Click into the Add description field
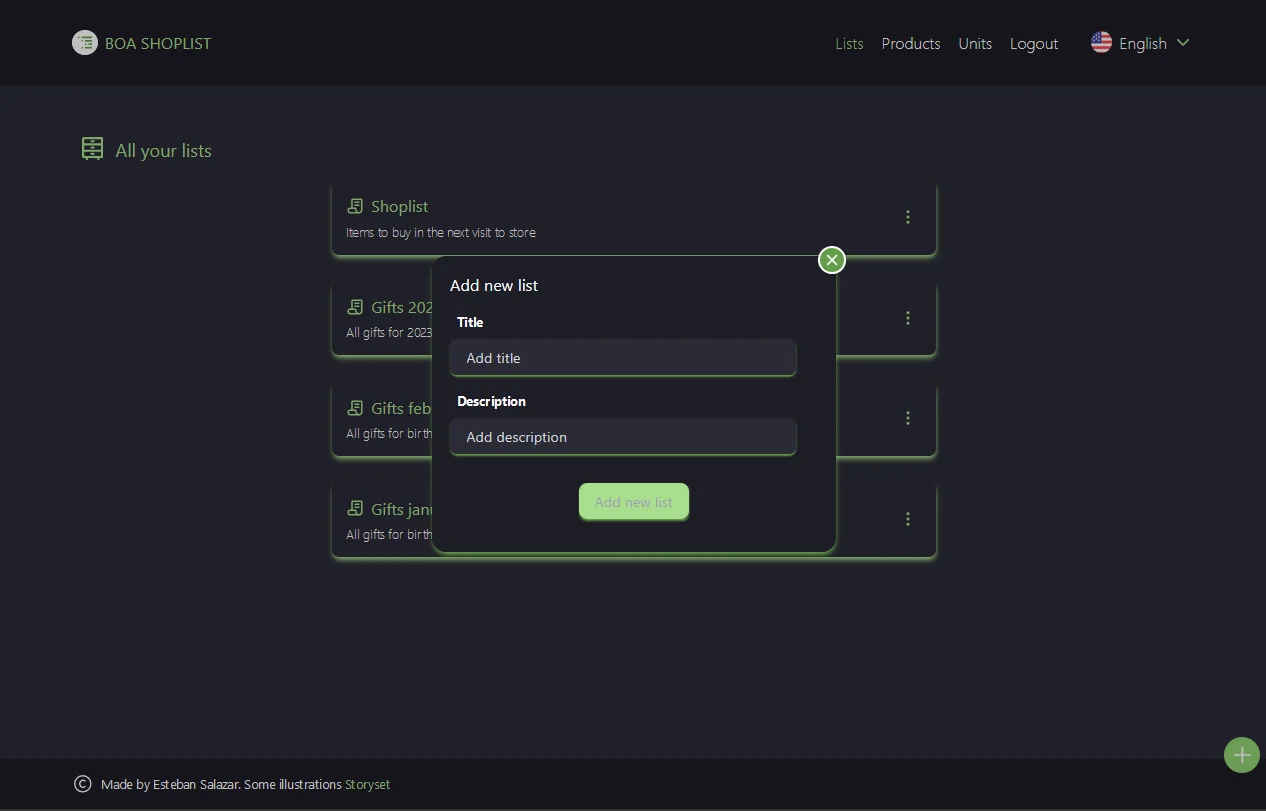The image size is (1266, 811). (622, 437)
